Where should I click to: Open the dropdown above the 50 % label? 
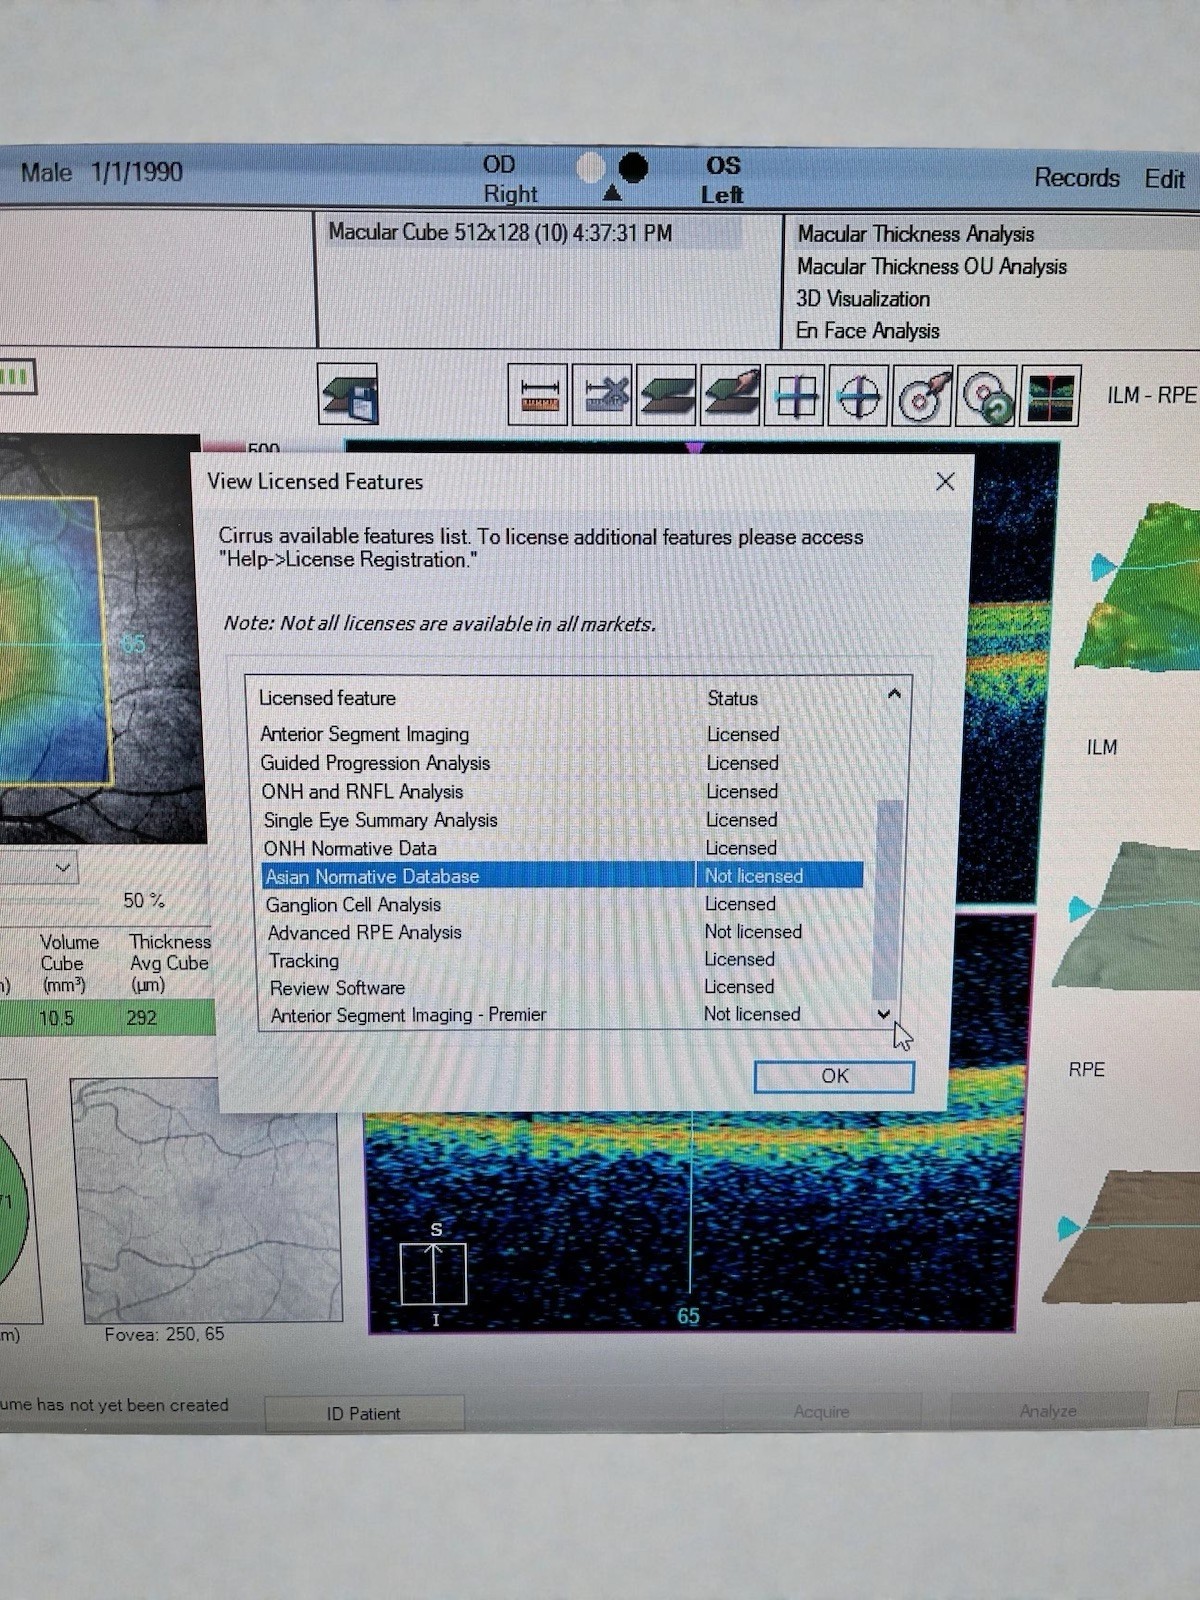63,867
